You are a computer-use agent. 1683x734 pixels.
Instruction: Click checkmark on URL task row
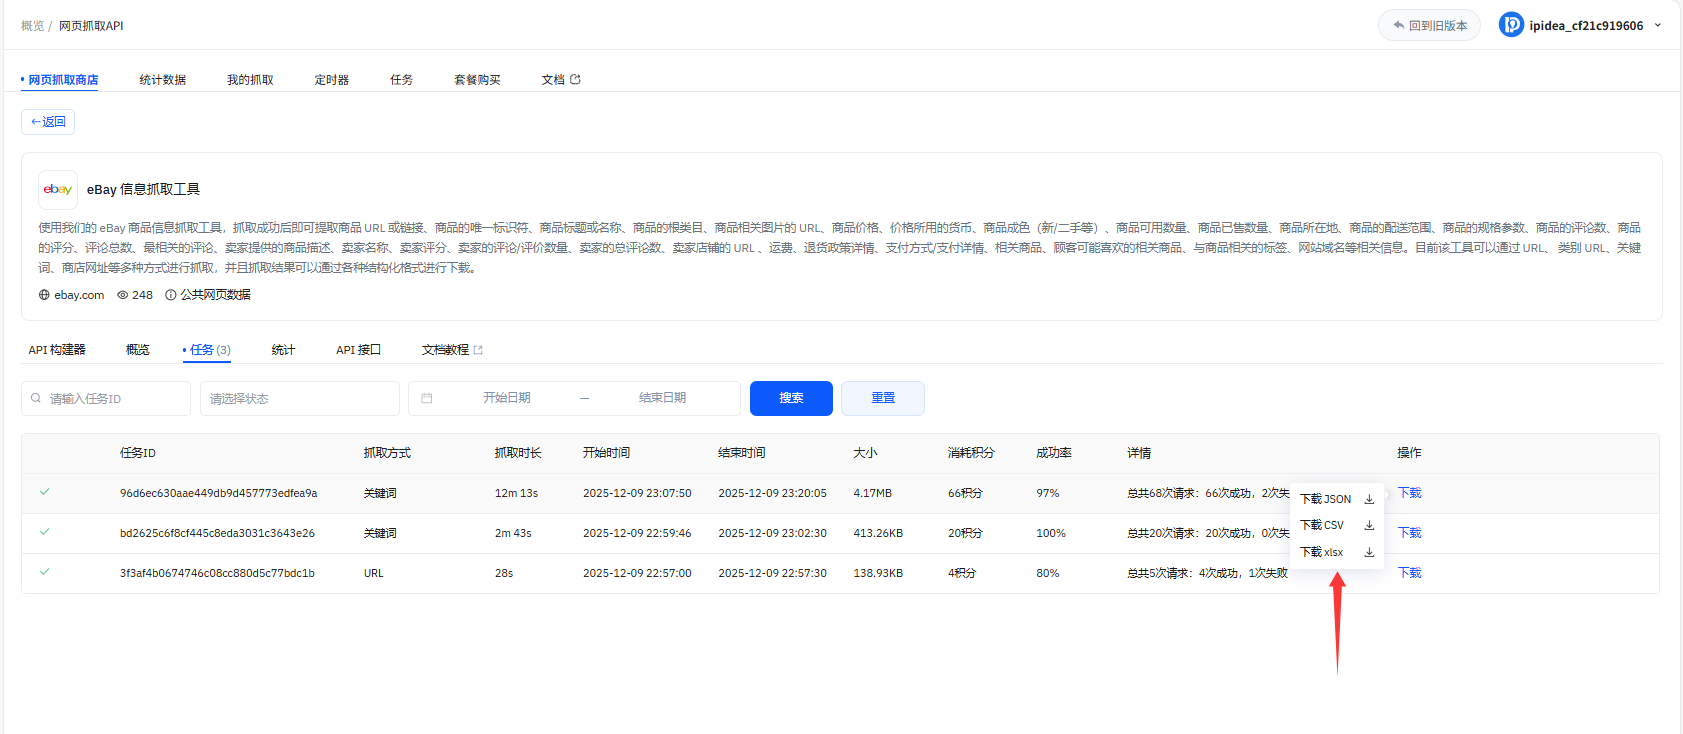tap(44, 572)
